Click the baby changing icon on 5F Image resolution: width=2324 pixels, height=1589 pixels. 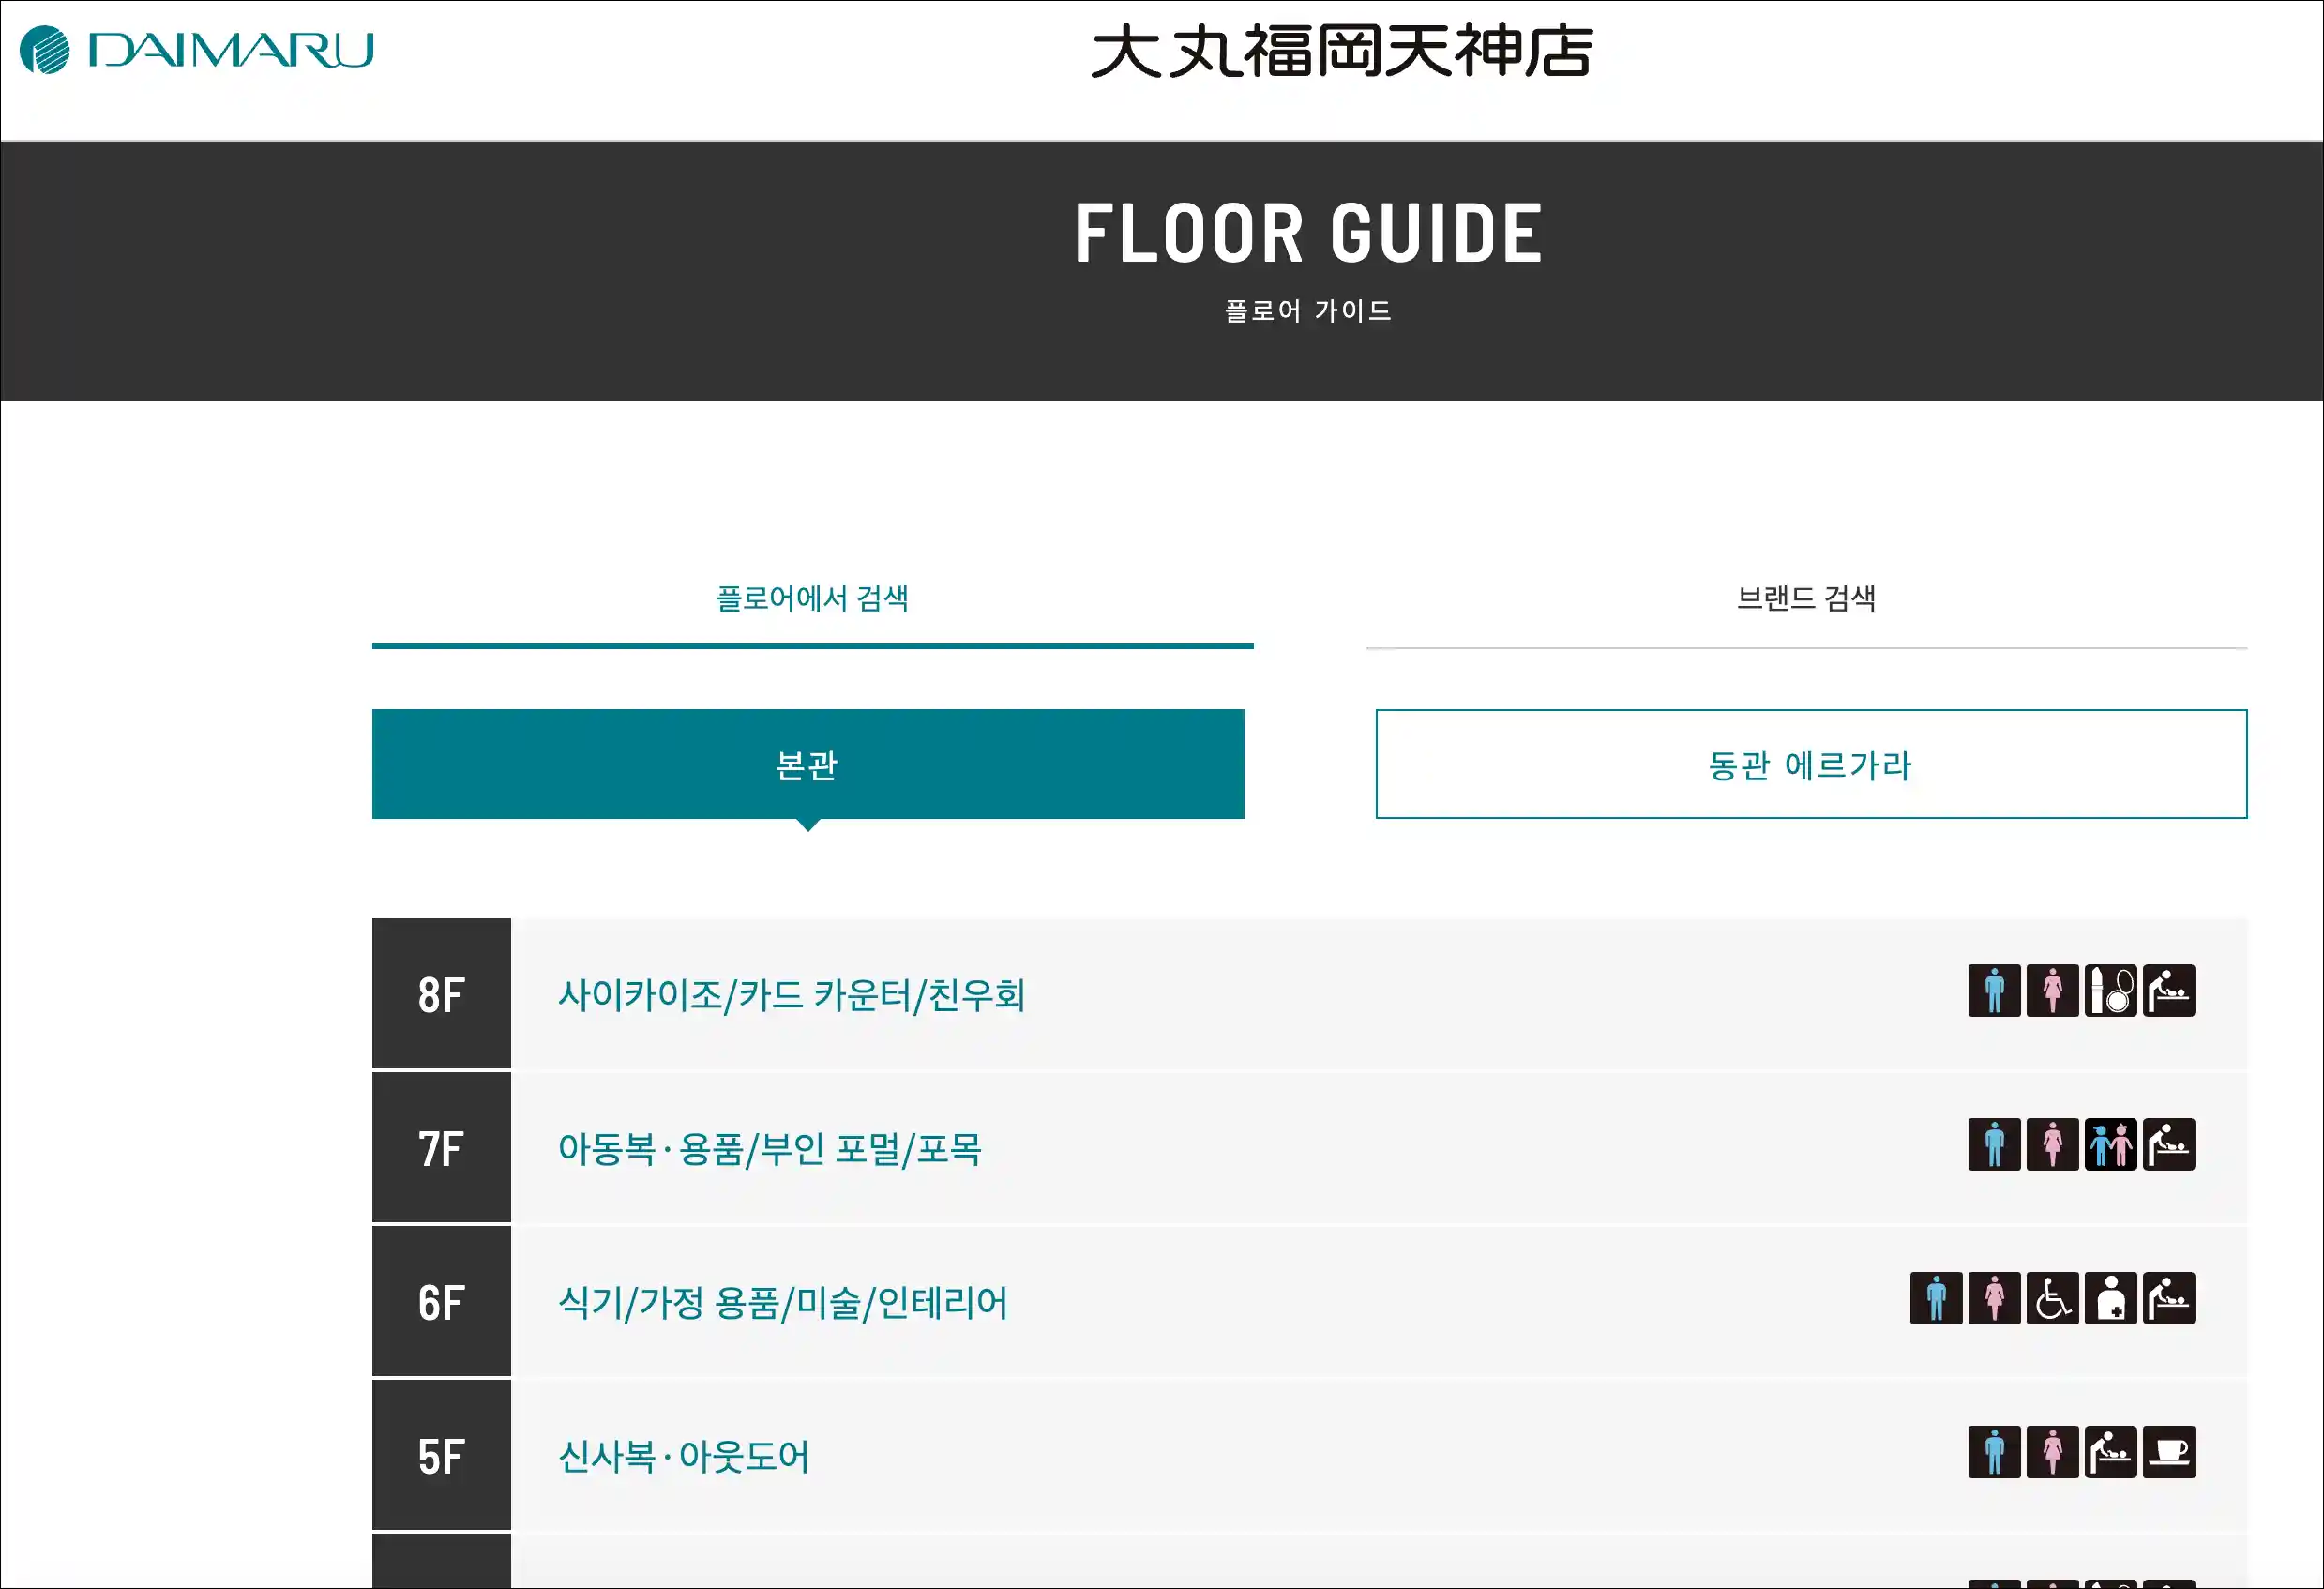click(2110, 1452)
